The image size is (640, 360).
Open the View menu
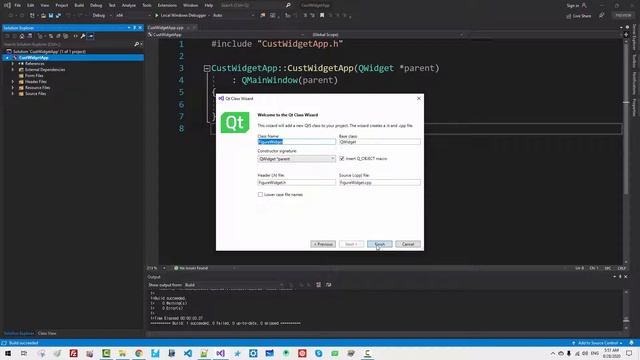(44, 5)
